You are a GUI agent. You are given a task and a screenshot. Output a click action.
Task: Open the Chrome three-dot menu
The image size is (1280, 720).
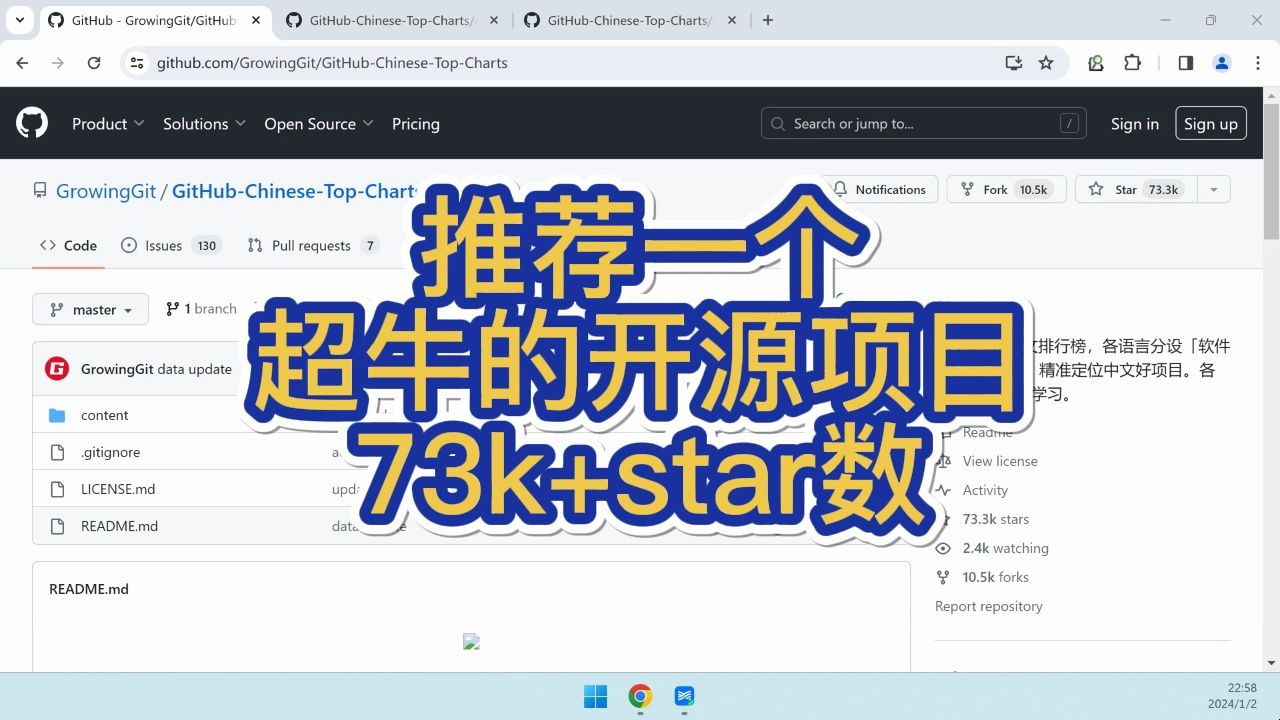pos(1257,62)
